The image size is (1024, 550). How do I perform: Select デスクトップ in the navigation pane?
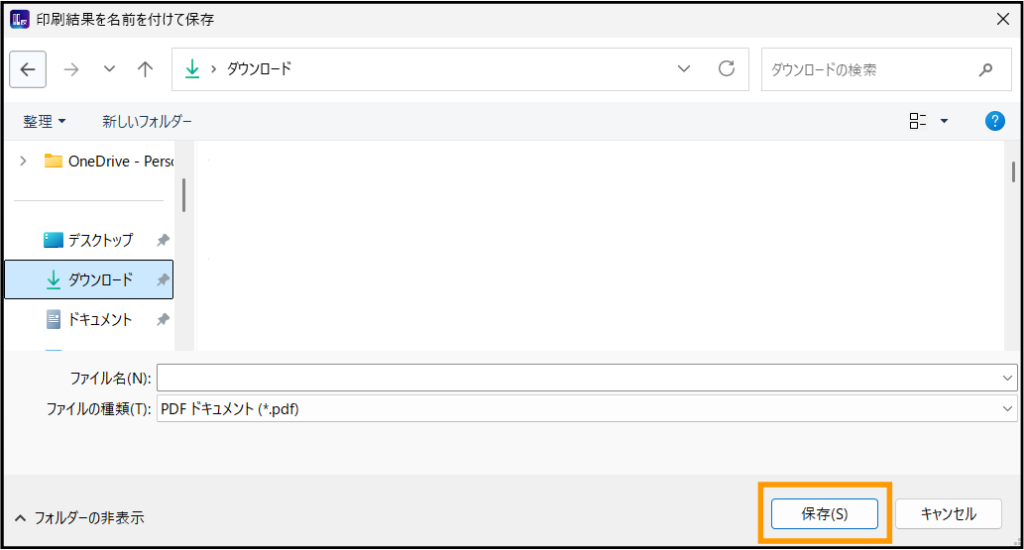pyautogui.click(x=99, y=240)
